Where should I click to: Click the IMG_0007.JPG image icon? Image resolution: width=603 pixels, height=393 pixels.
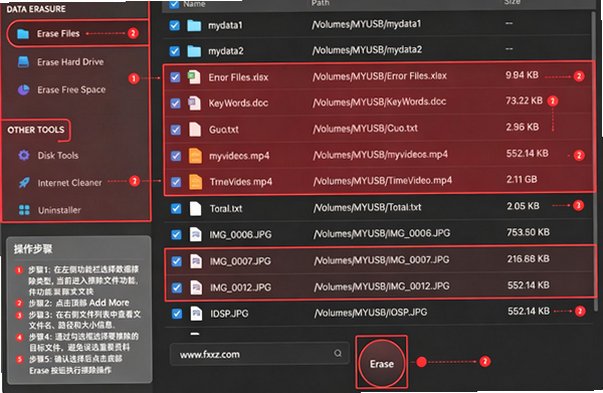(x=196, y=261)
